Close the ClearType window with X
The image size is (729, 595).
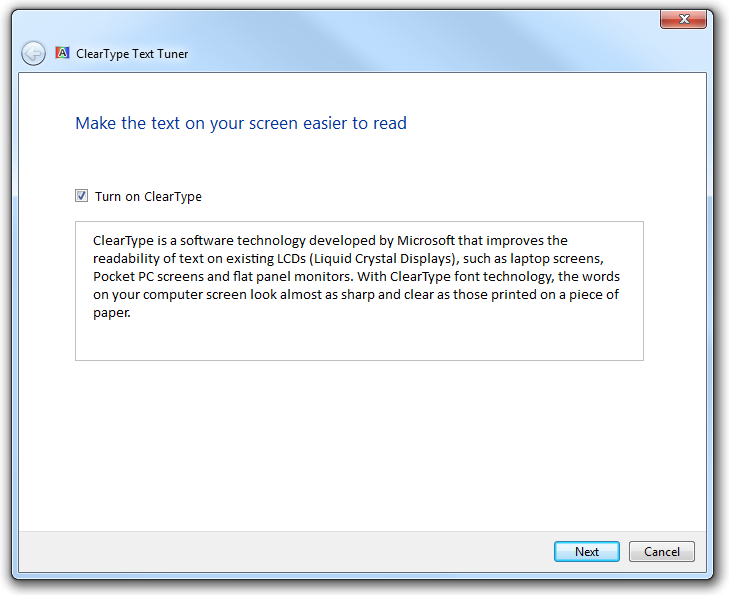pyautogui.click(x=683, y=19)
